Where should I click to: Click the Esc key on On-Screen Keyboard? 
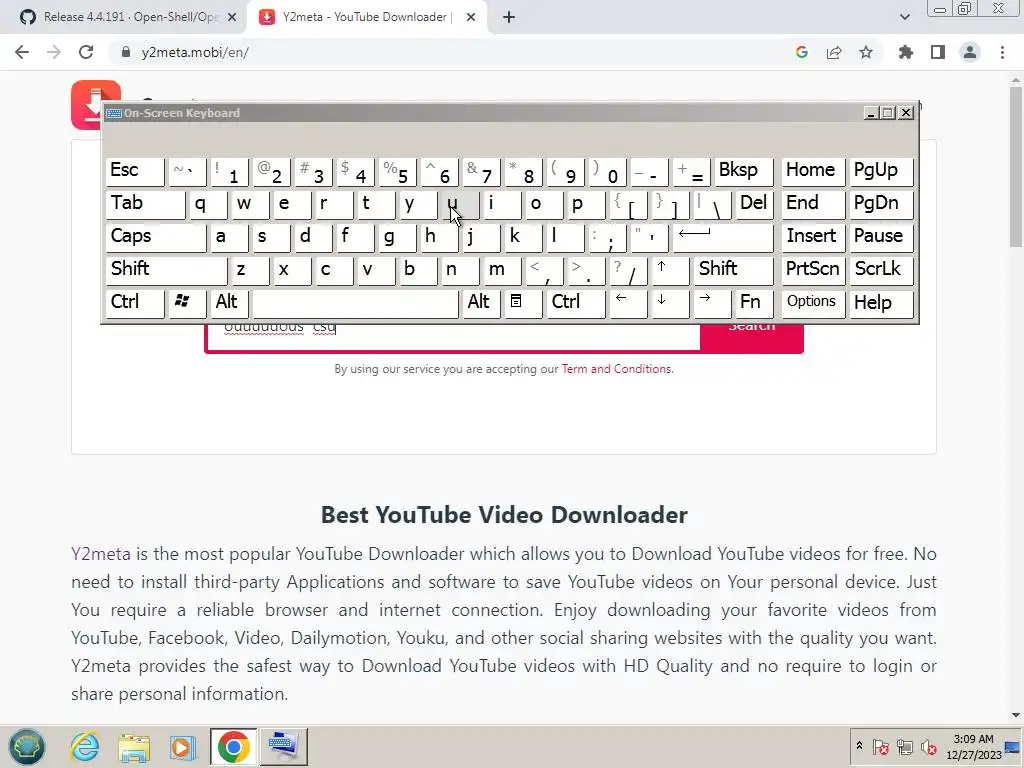[135, 172]
